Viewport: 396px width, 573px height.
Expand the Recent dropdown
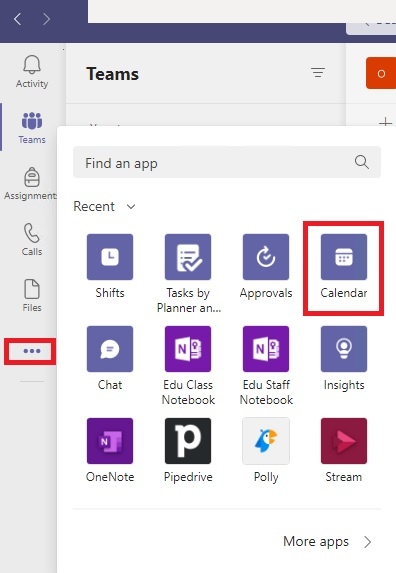pyautogui.click(x=104, y=206)
